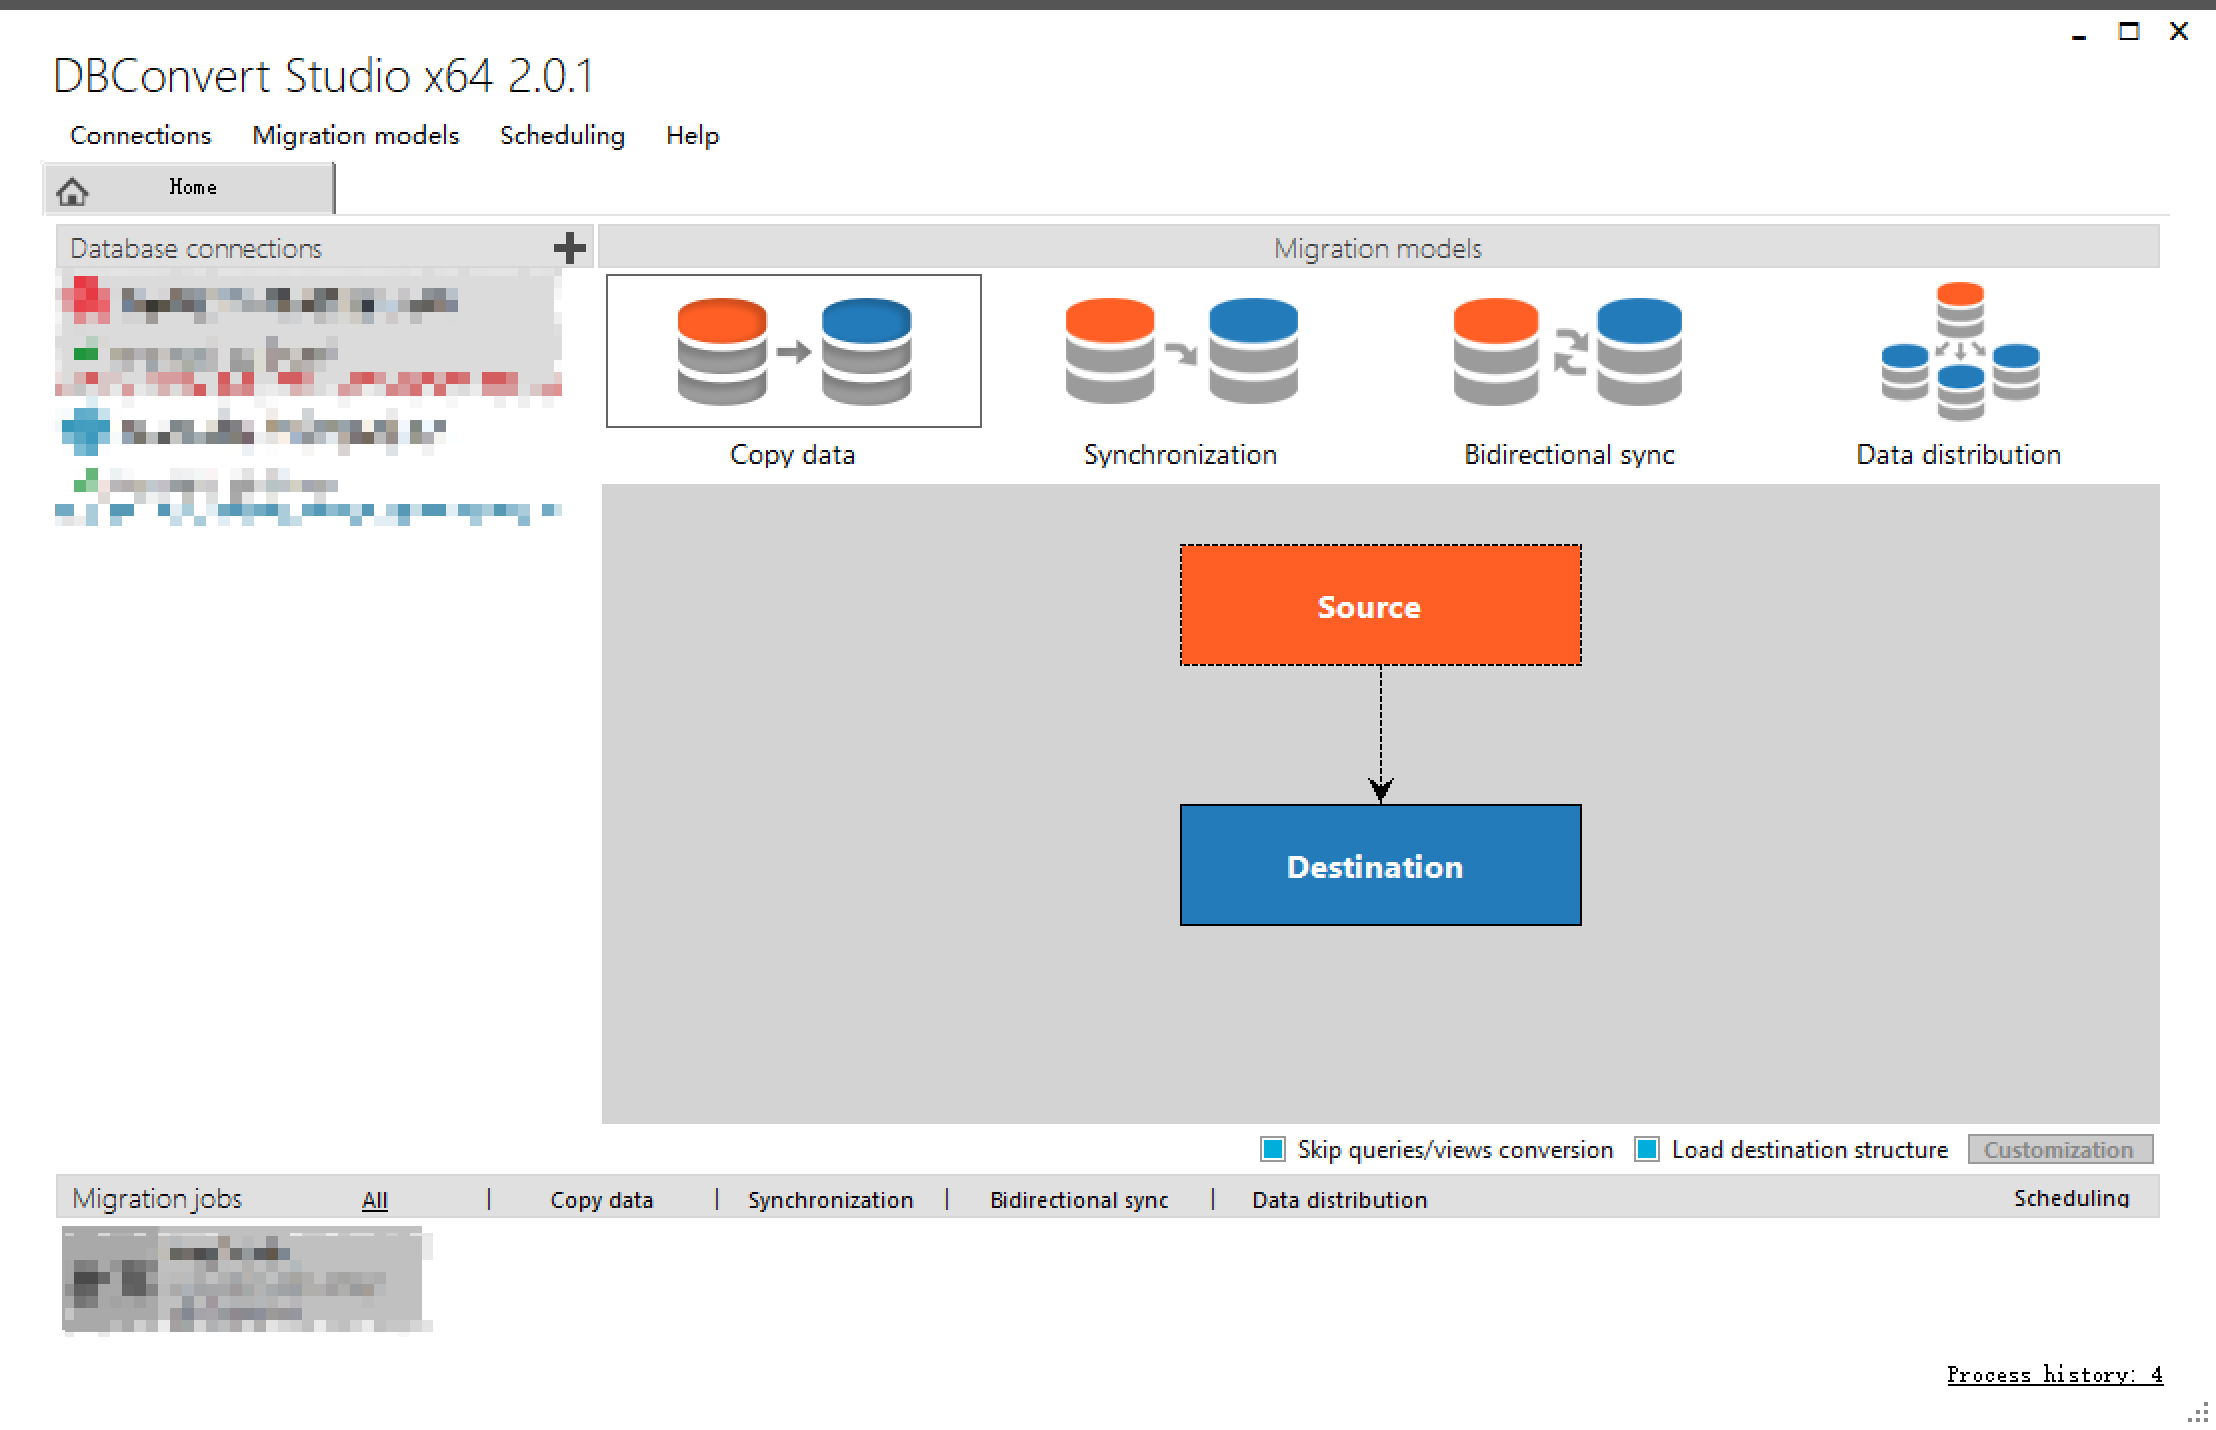
Task: Select the Copy data migration model icon
Action: click(x=794, y=351)
